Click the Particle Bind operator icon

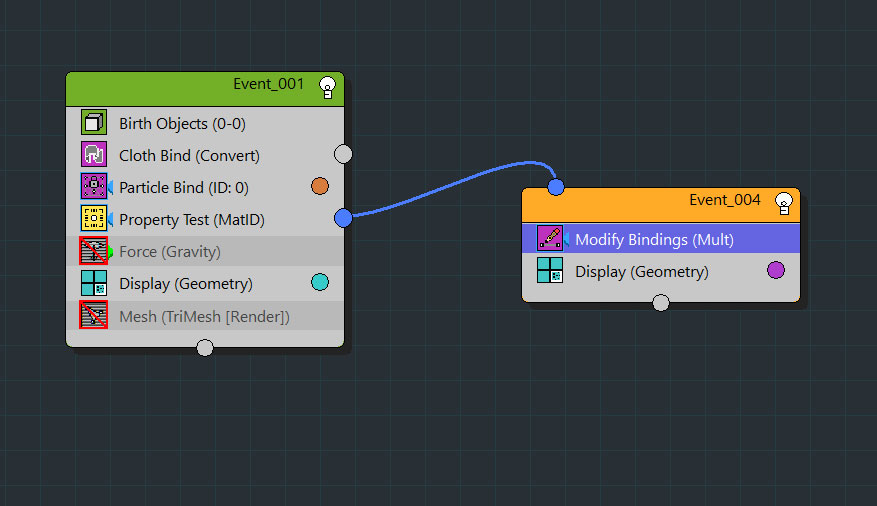click(x=93, y=186)
